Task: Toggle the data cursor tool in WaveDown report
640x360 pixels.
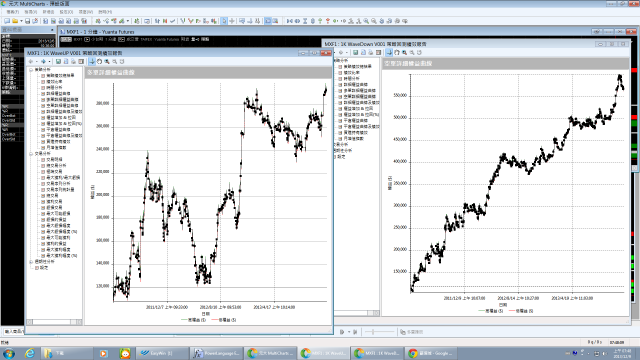Action: tap(389, 53)
